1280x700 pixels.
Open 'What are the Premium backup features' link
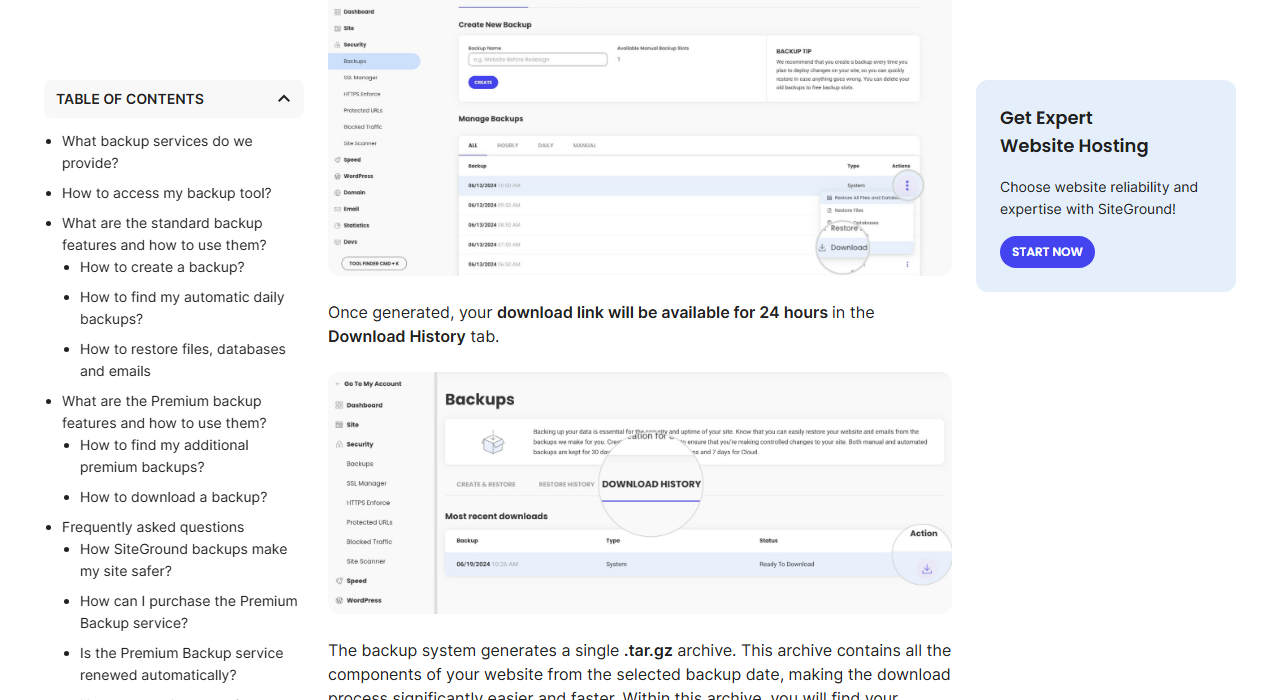(164, 412)
